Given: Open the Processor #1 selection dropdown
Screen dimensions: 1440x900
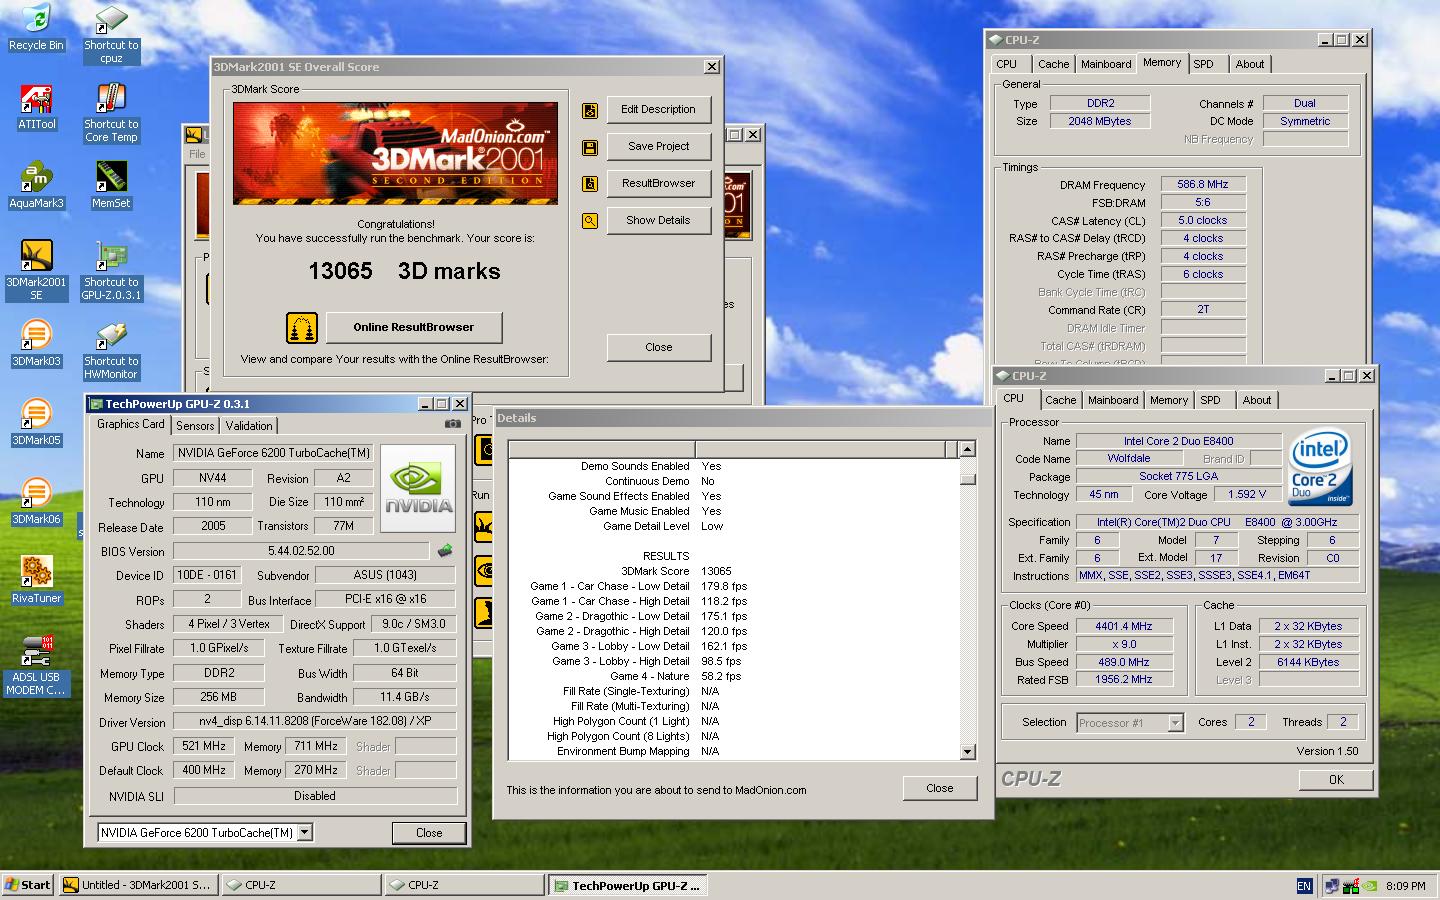Looking at the screenshot, I should [x=1176, y=722].
